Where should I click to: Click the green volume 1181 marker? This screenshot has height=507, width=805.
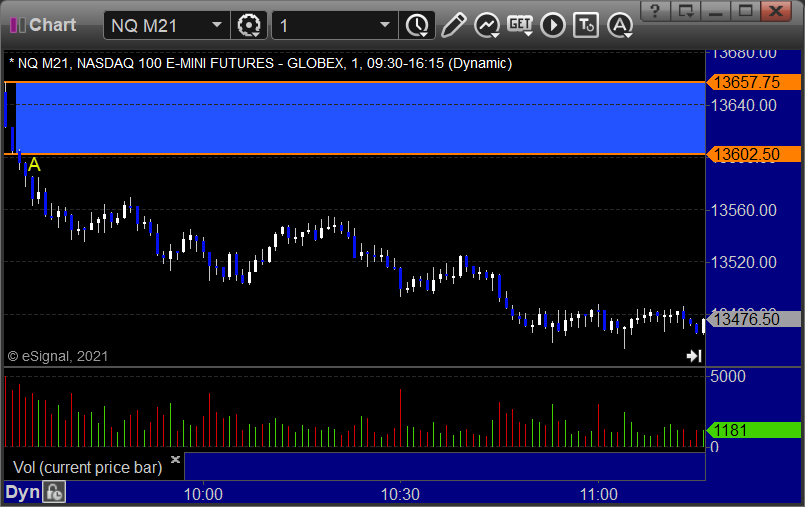coord(753,430)
